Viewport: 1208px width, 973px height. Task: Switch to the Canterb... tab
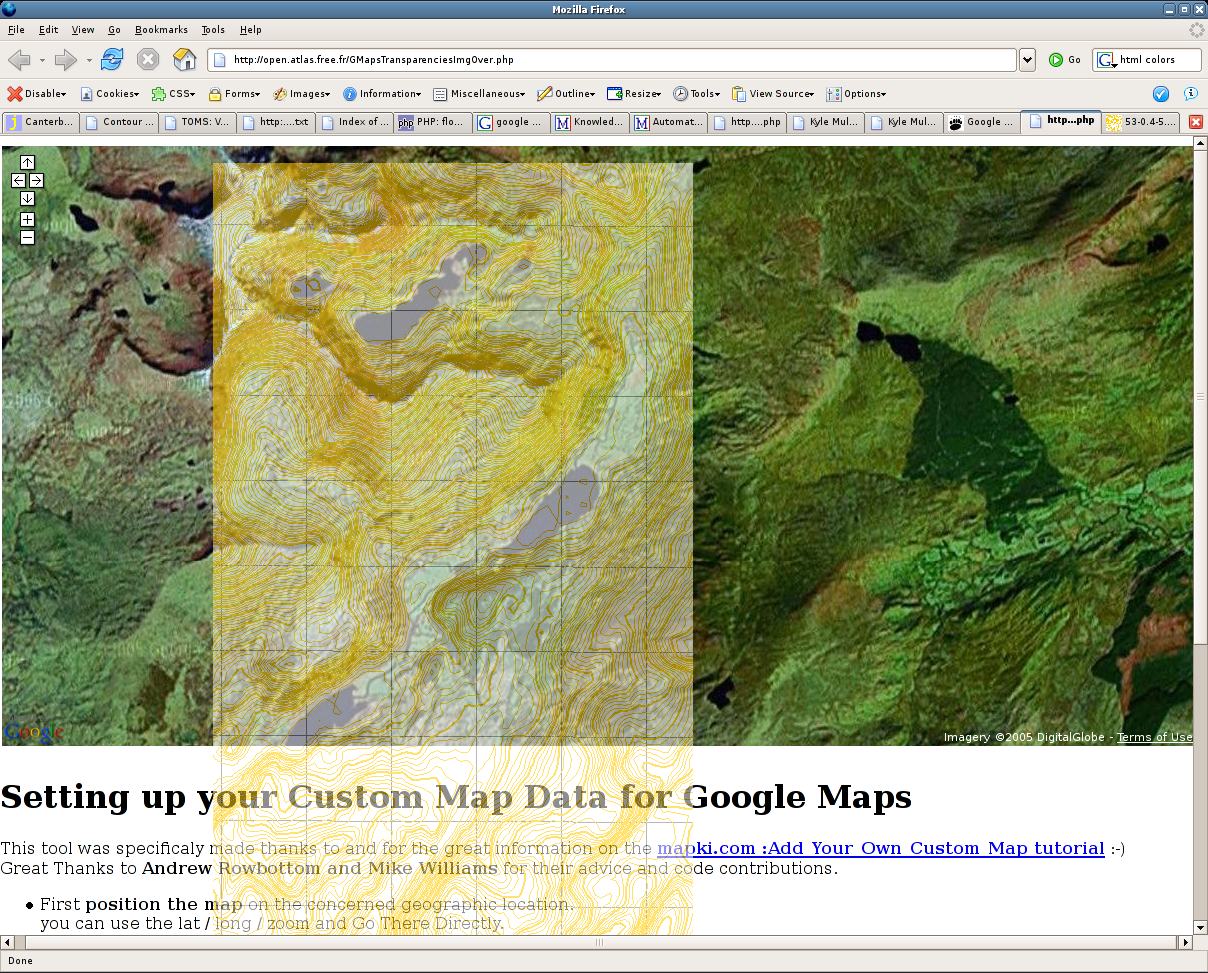(x=40, y=122)
